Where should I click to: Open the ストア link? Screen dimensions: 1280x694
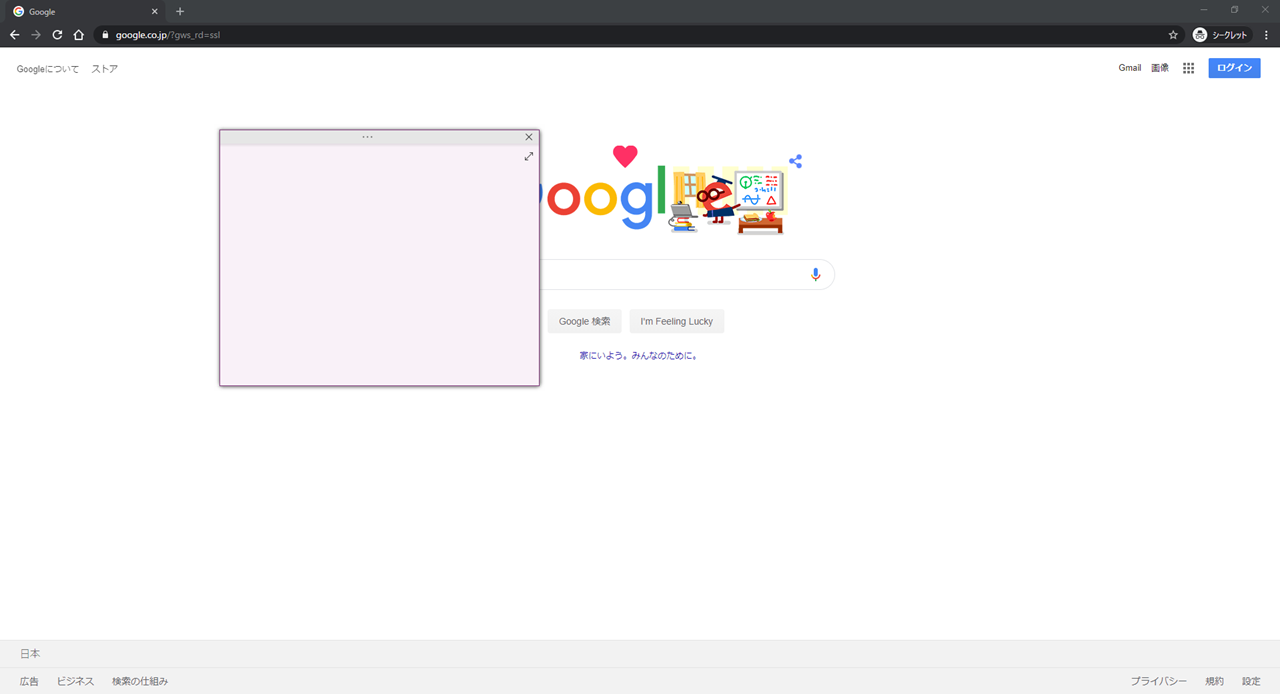click(x=105, y=69)
